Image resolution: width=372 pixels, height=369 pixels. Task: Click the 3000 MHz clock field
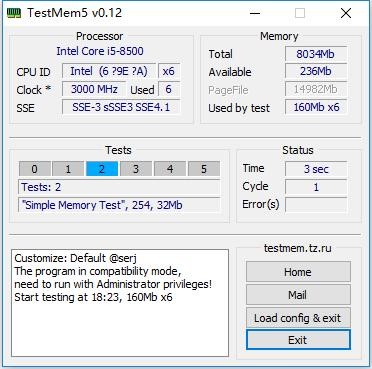[x=94, y=89]
